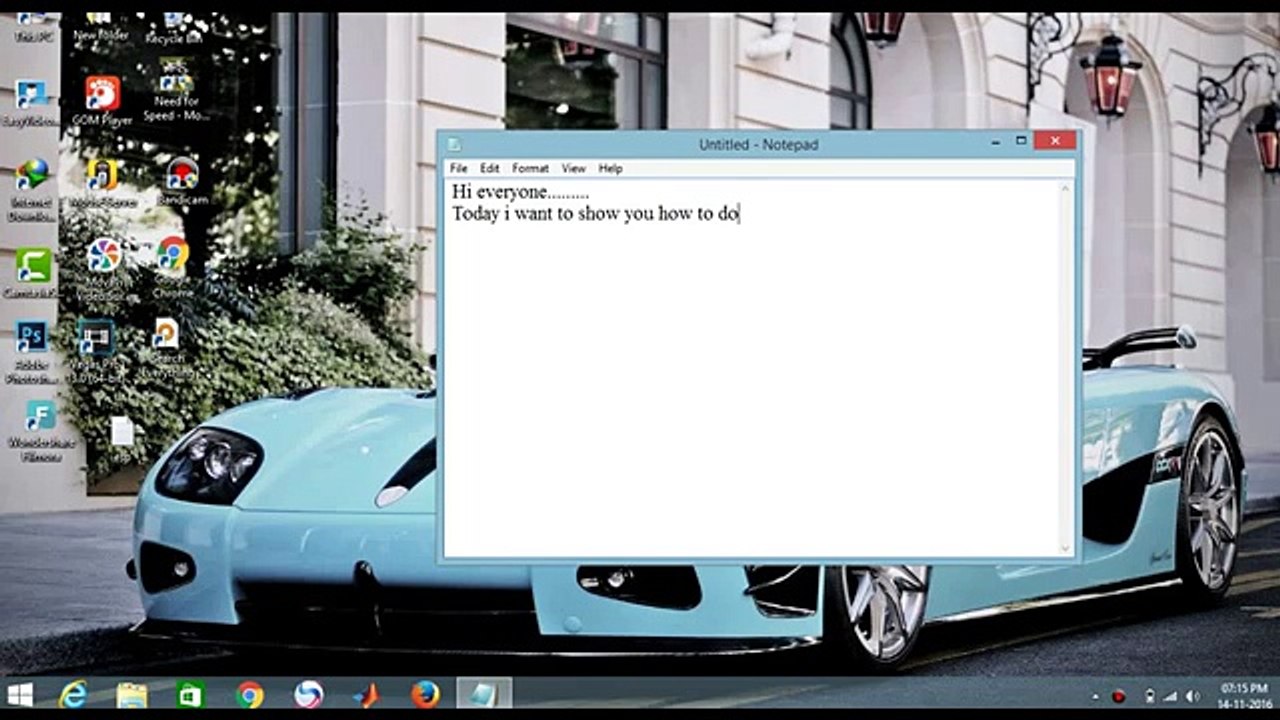Open the Edit menu in Notepad
Viewport: 1280px width, 720px height.
[489, 168]
